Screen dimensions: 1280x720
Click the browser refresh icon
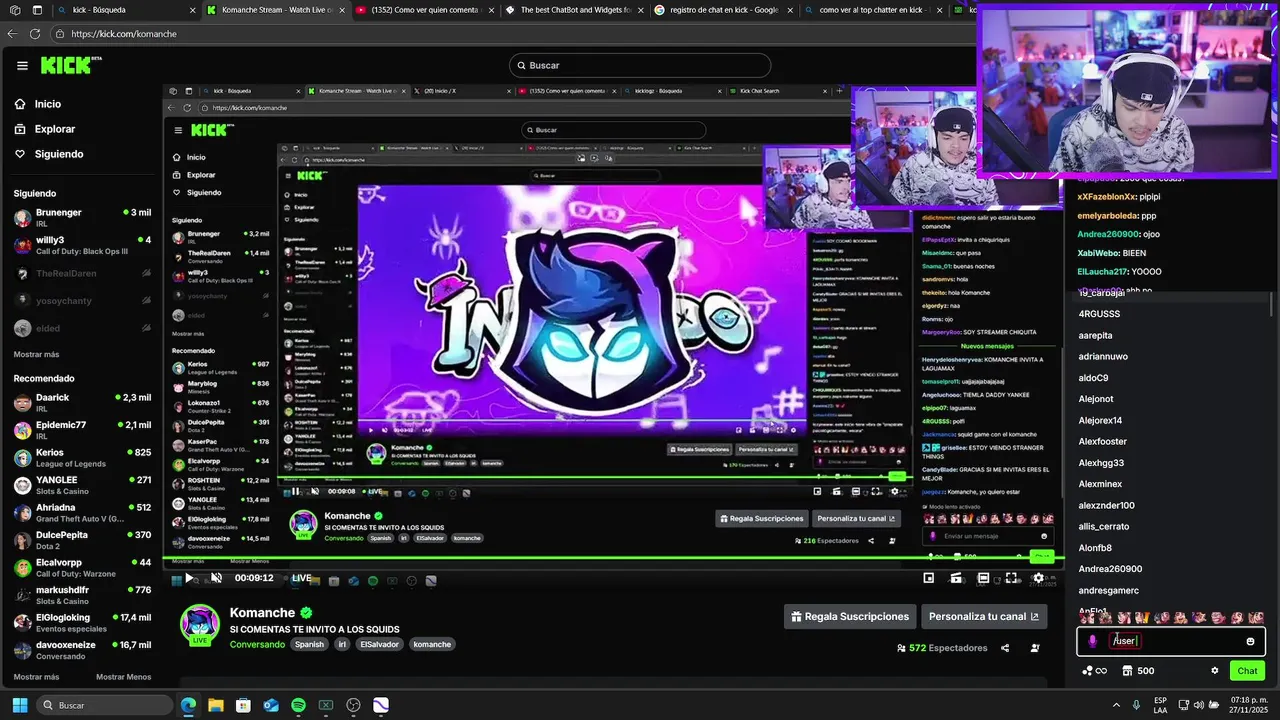[x=35, y=33]
